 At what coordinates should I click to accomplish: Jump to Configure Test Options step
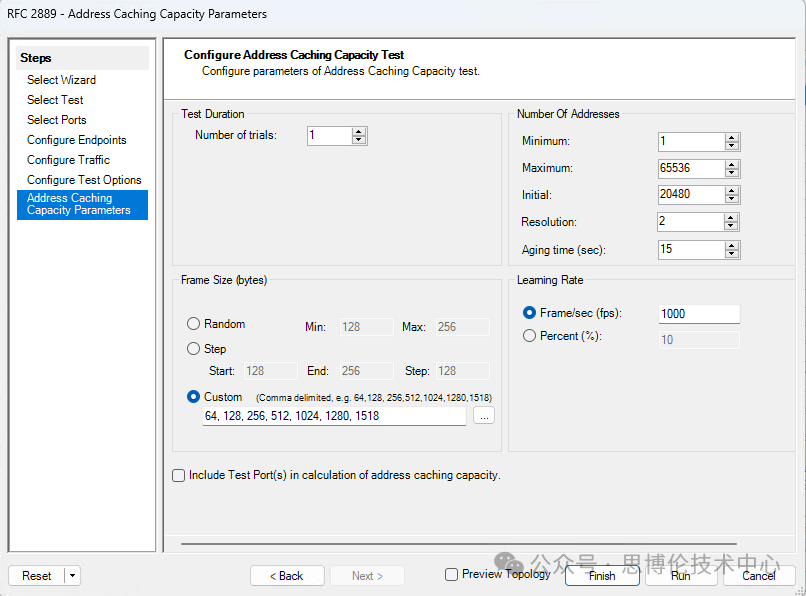click(x=84, y=180)
